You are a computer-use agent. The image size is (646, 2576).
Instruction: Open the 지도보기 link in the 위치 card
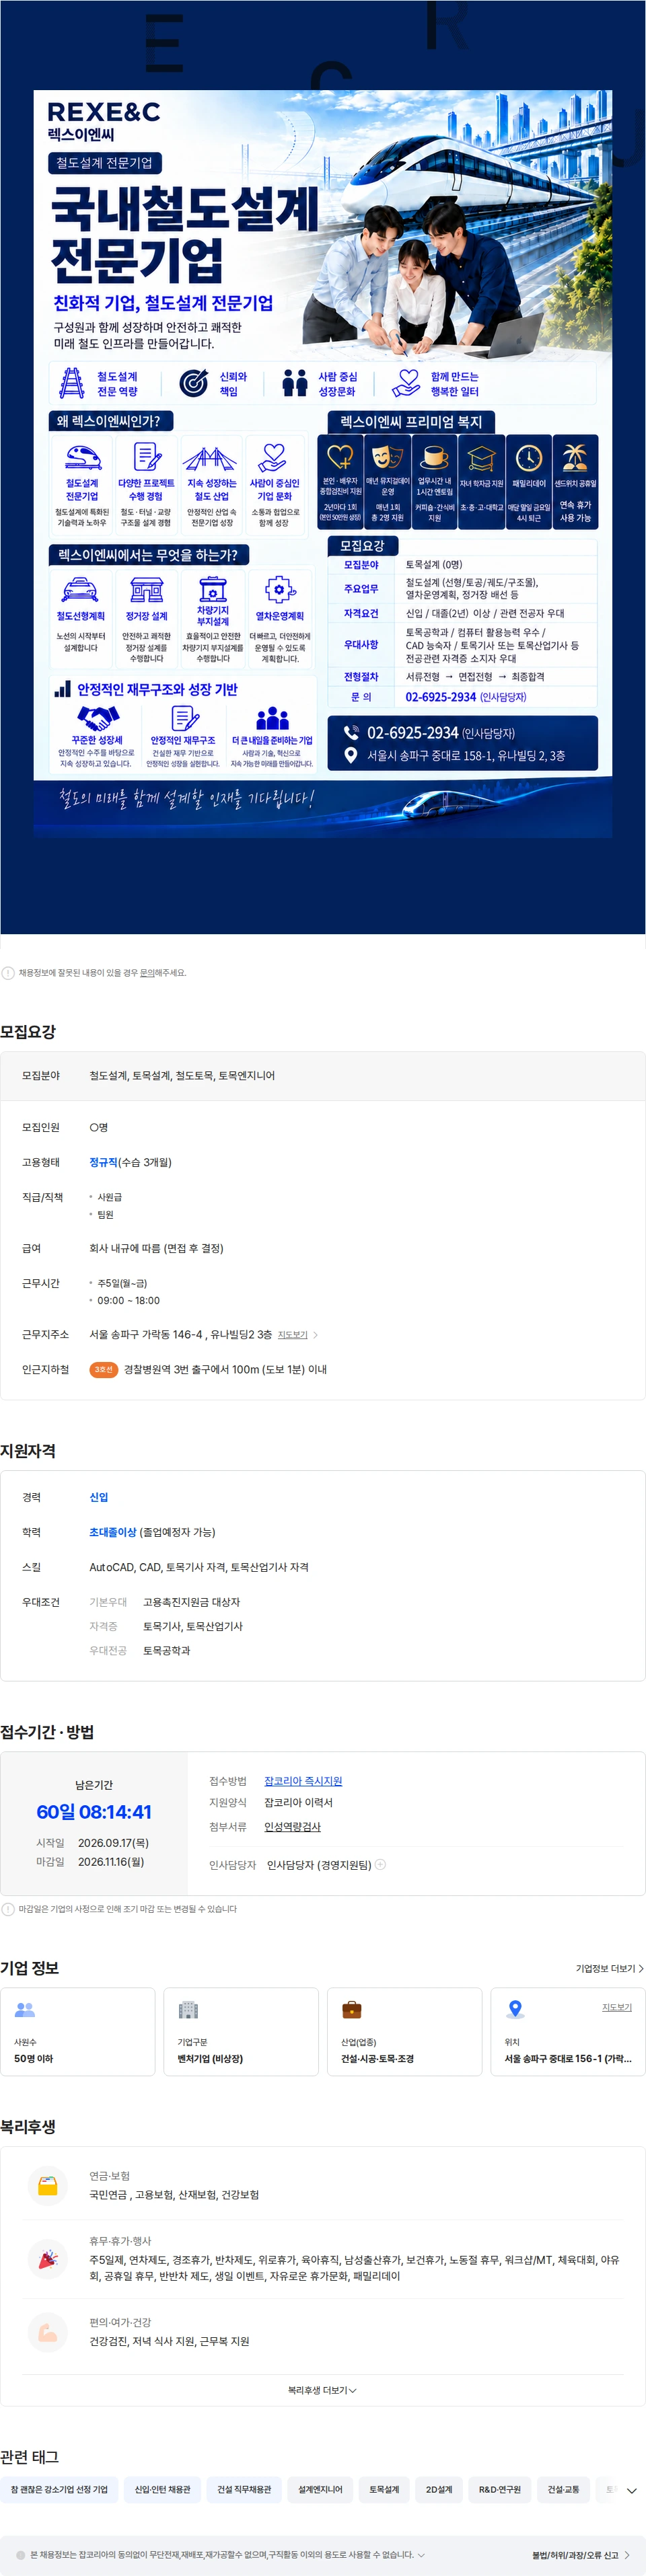(x=616, y=2007)
